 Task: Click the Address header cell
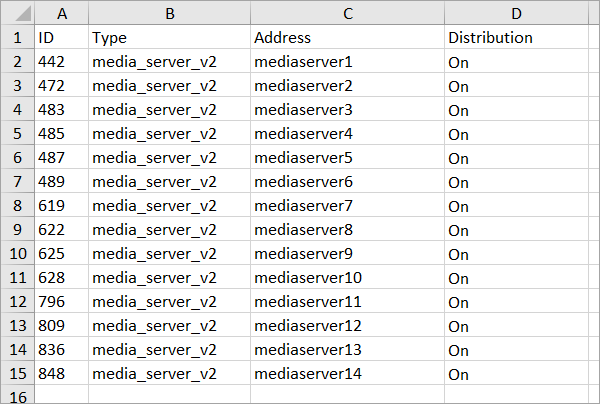[347, 38]
